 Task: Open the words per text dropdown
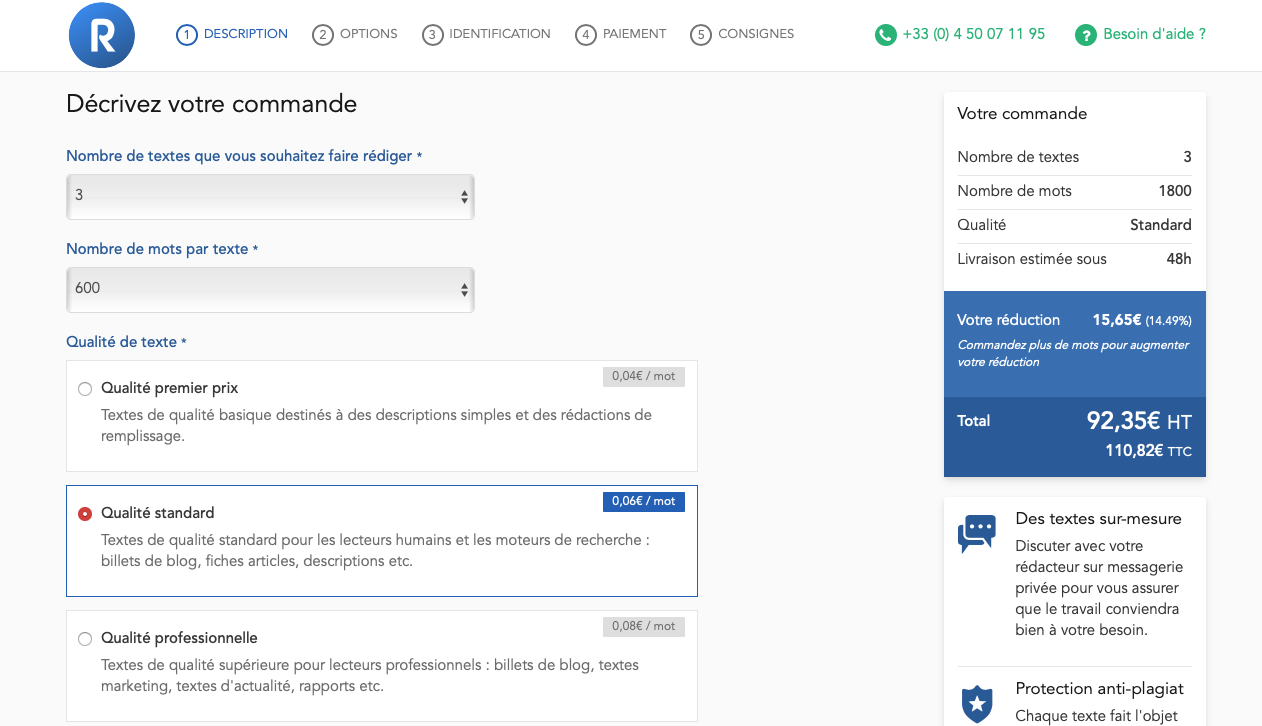pos(270,289)
